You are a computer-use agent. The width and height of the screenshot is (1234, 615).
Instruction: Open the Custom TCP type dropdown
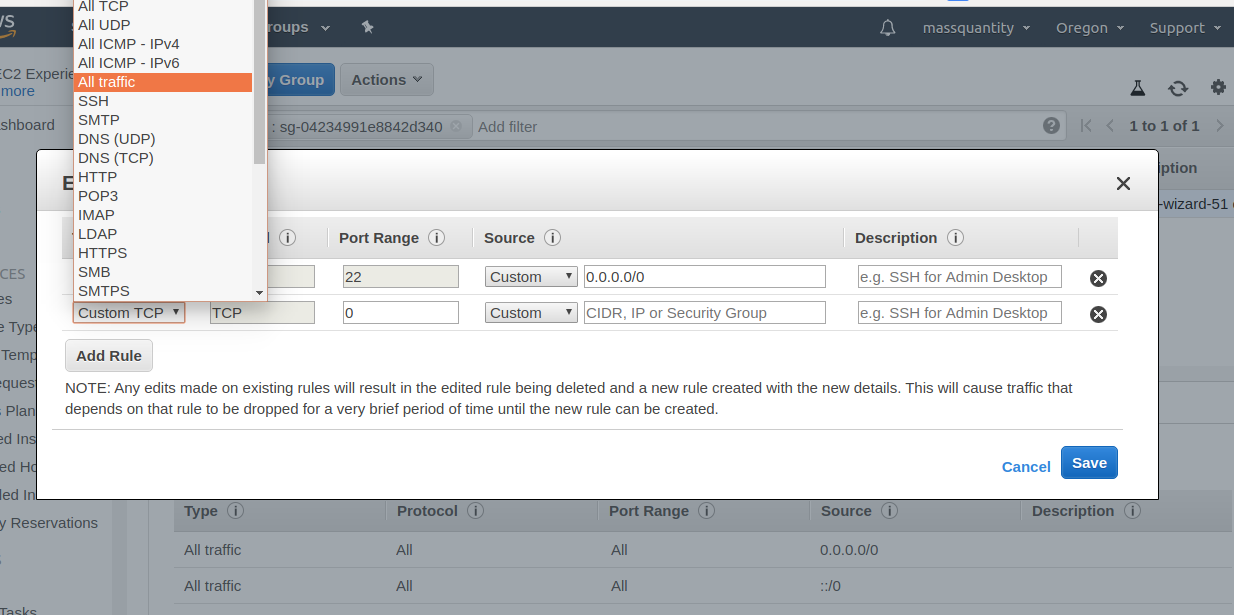tap(129, 313)
